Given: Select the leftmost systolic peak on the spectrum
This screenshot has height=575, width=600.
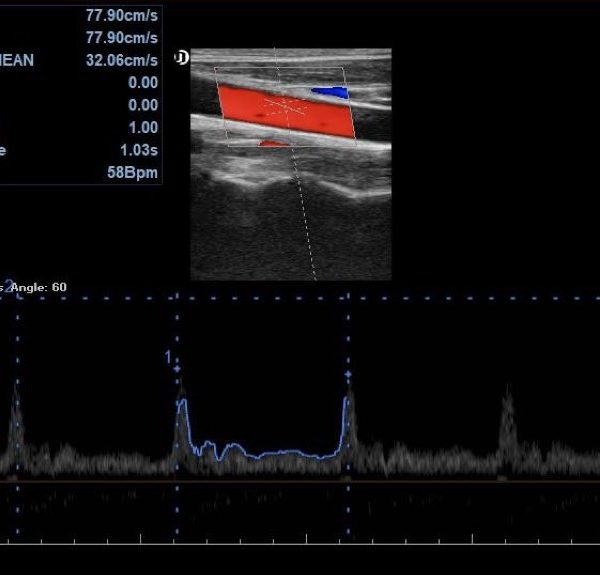Looking at the screenshot, I should (15, 410).
